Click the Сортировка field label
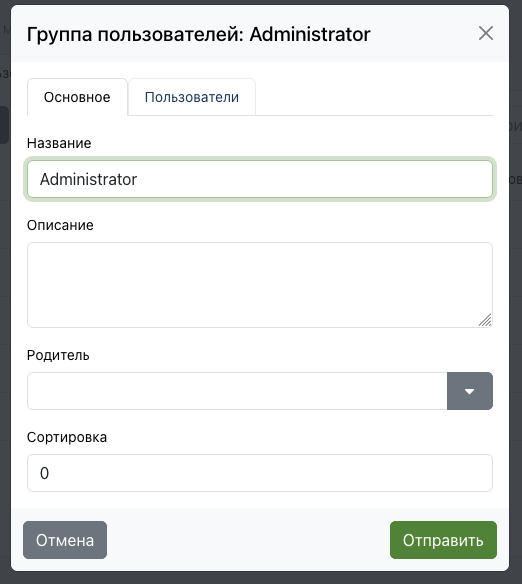This screenshot has height=584, width=522. click(67, 437)
